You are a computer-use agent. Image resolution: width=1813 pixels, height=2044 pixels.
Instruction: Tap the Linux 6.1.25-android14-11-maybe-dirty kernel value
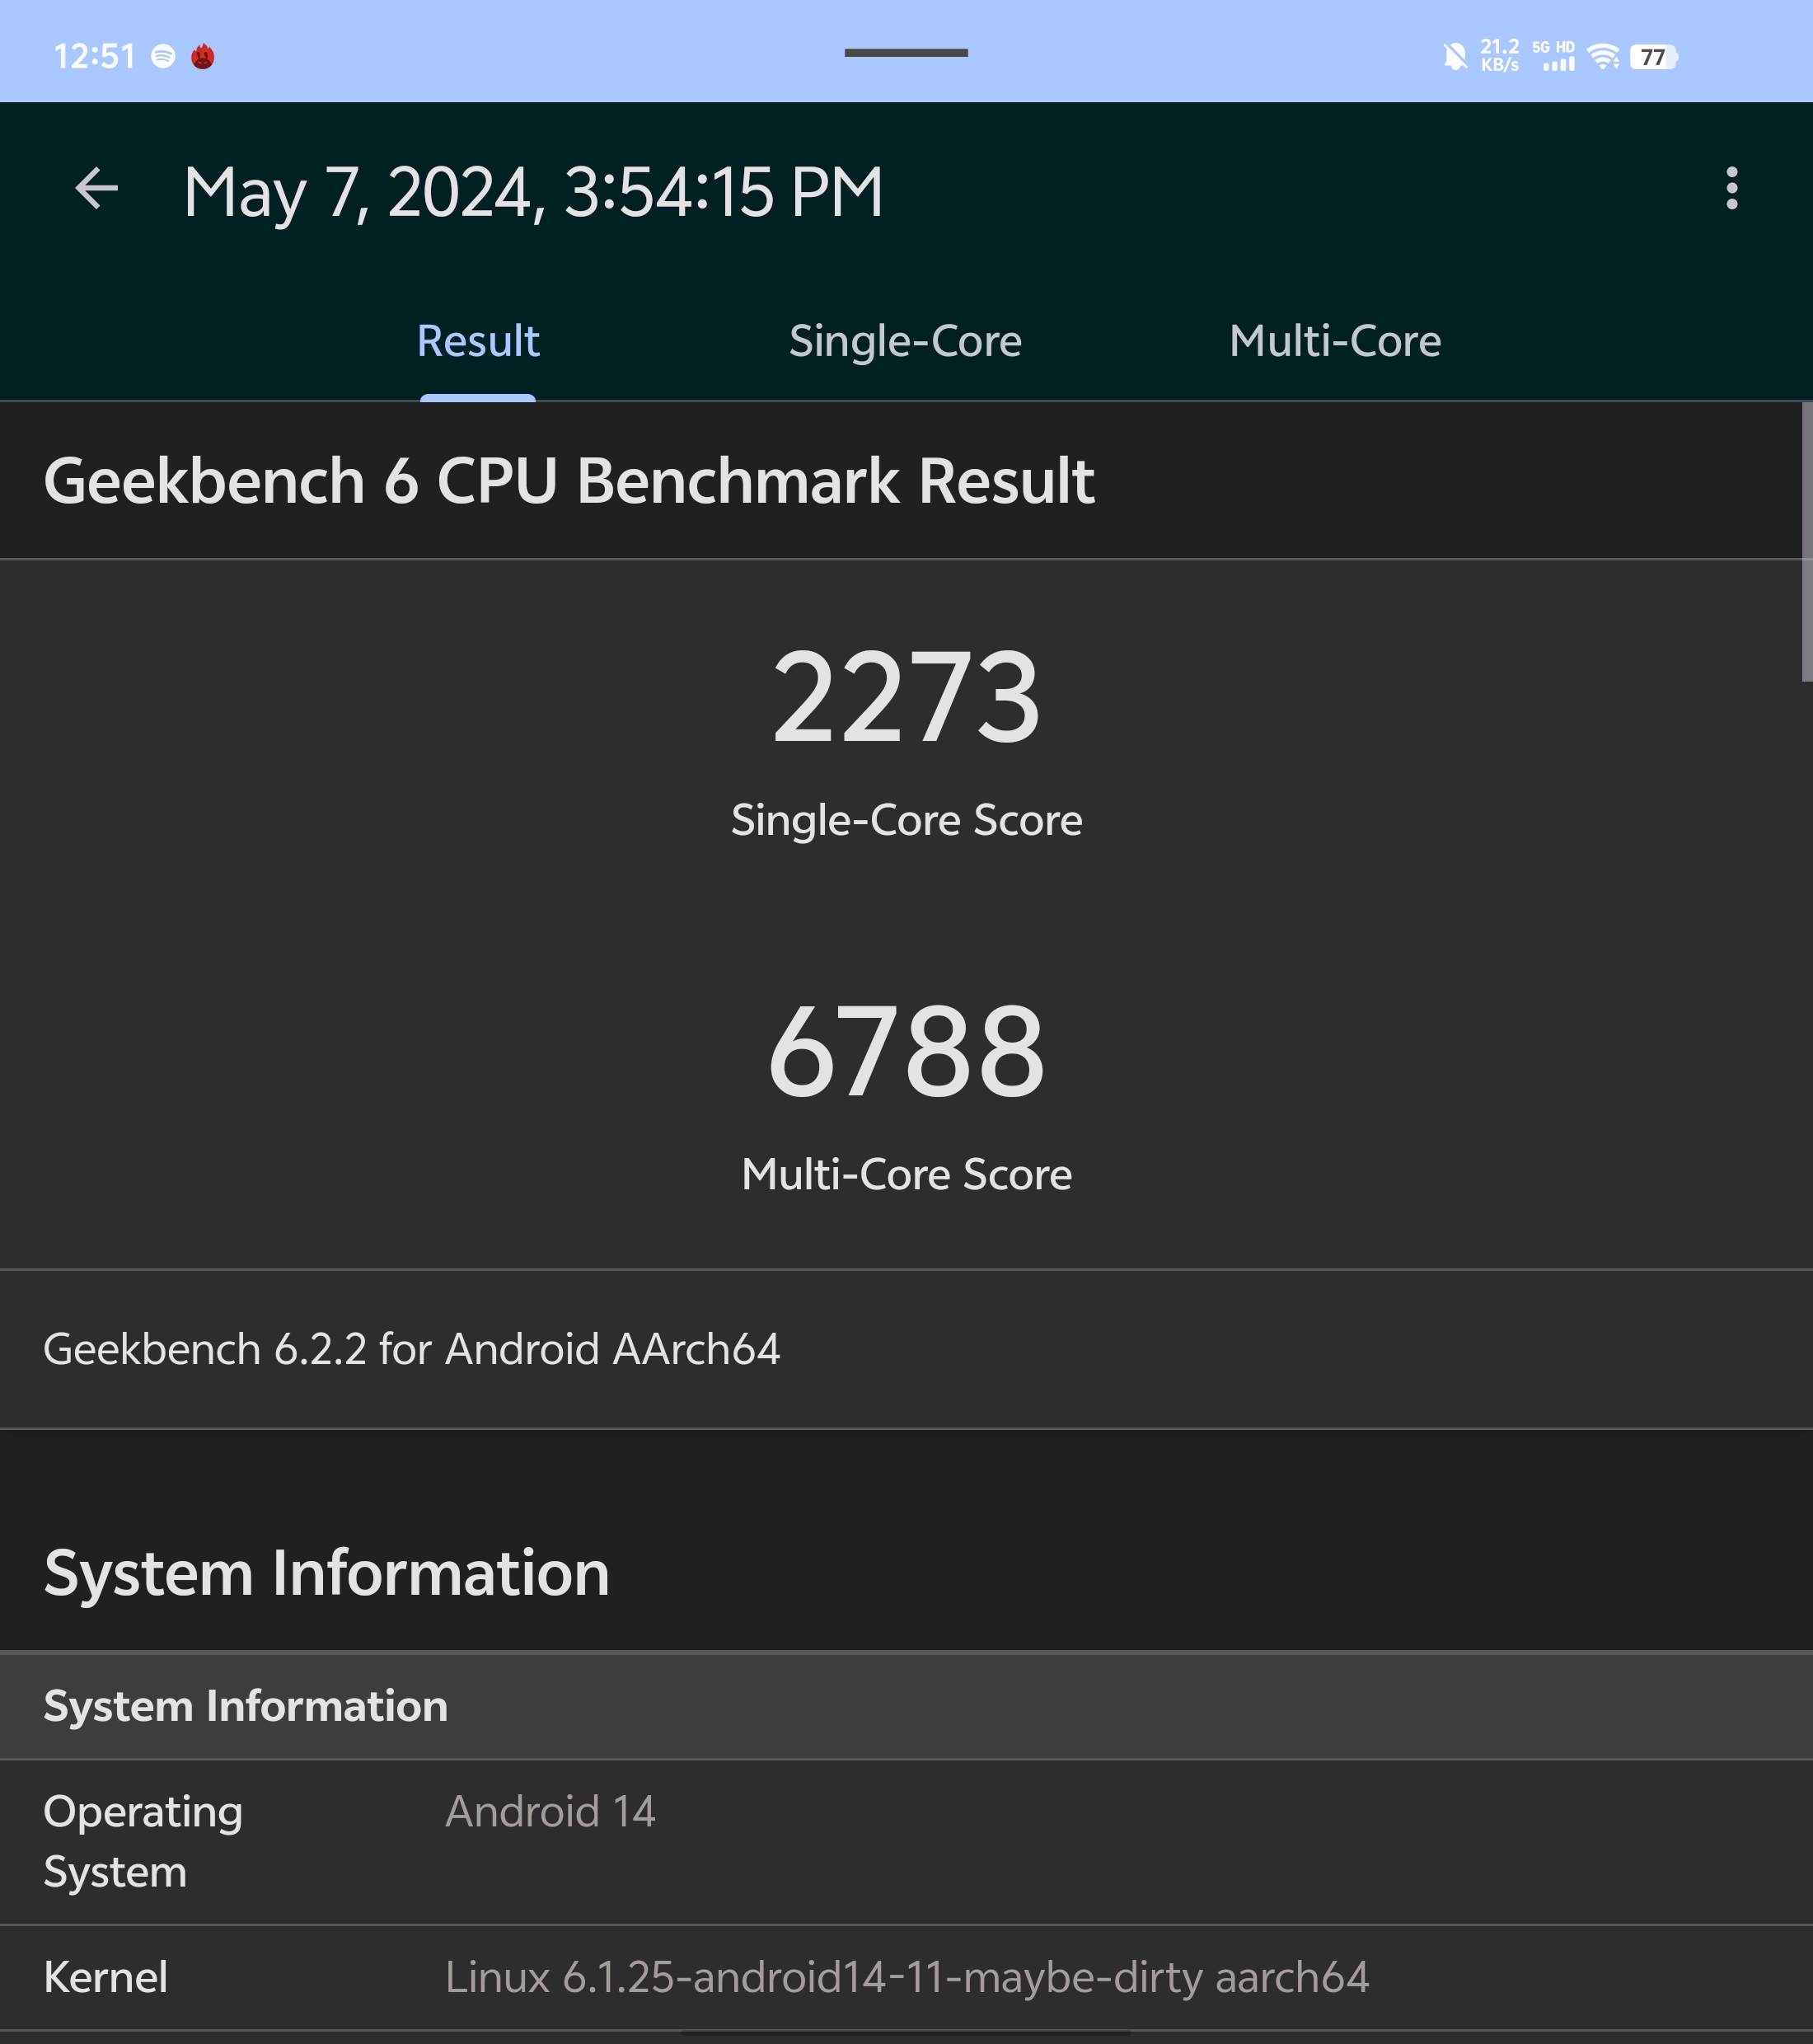907,1977
